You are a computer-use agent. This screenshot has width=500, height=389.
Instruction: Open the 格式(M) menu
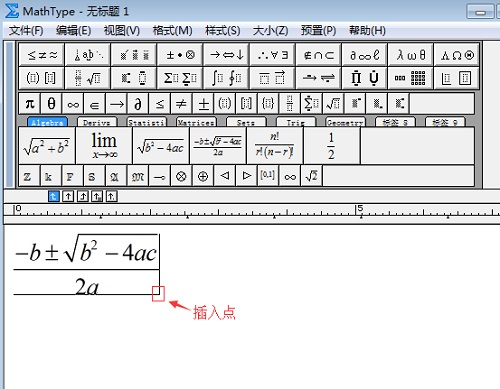[172, 31]
